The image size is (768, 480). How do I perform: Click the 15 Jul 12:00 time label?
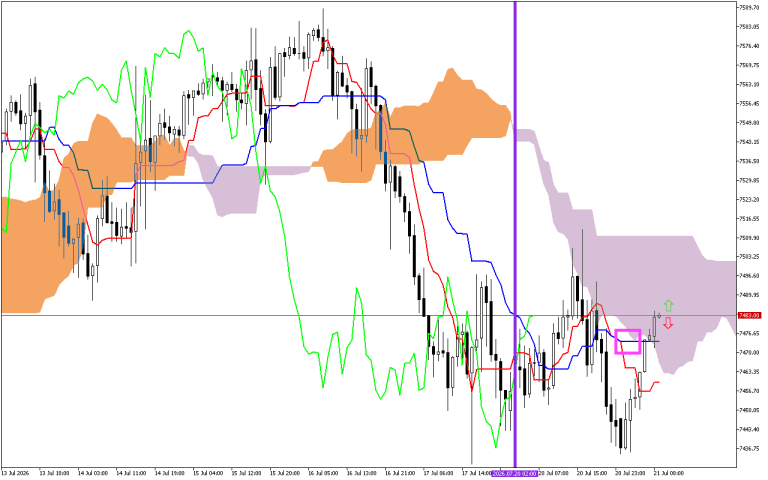coord(246,474)
